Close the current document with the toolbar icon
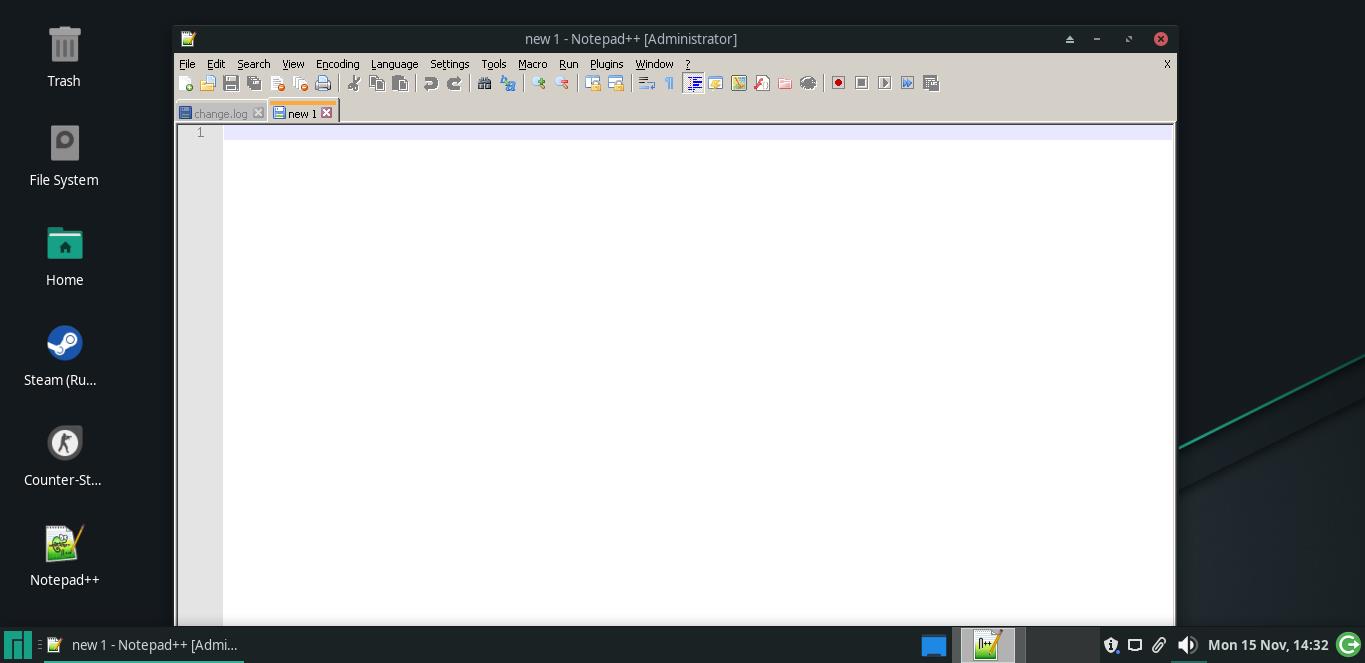The width and height of the screenshot is (1365, 663). click(x=278, y=83)
